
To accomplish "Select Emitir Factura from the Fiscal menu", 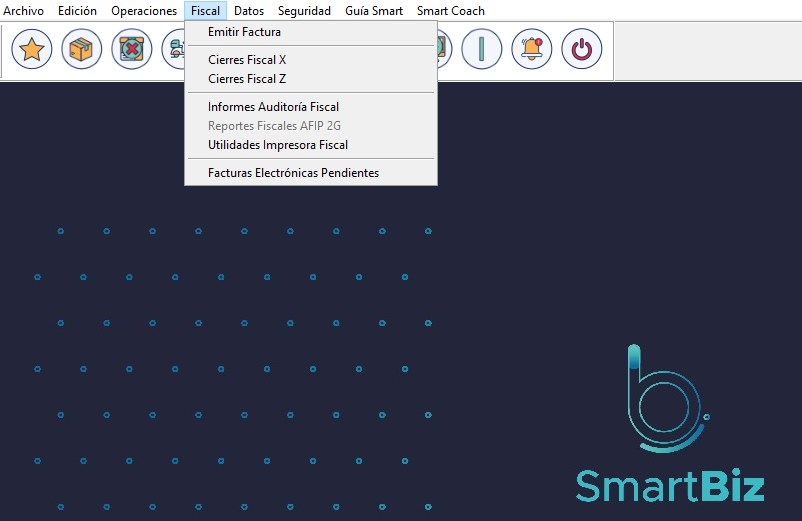I will 244,32.
